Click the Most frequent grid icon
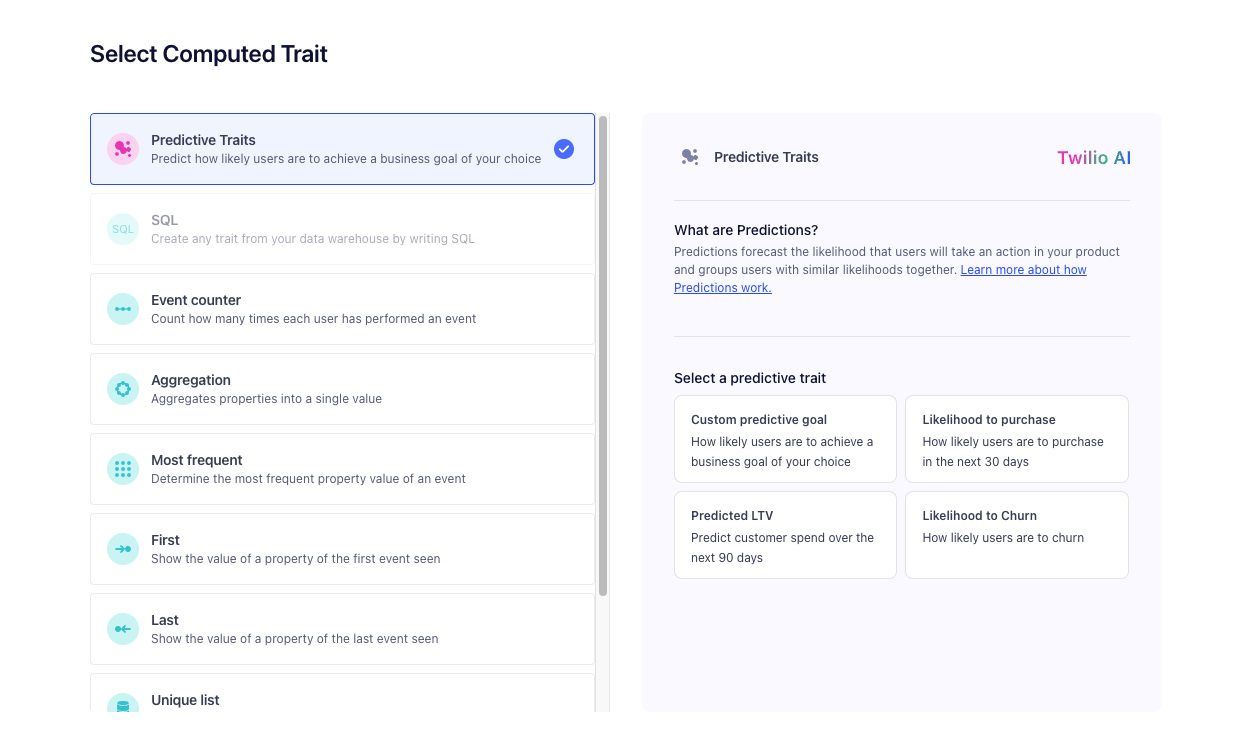This screenshot has height=750, width=1258. [x=122, y=468]
